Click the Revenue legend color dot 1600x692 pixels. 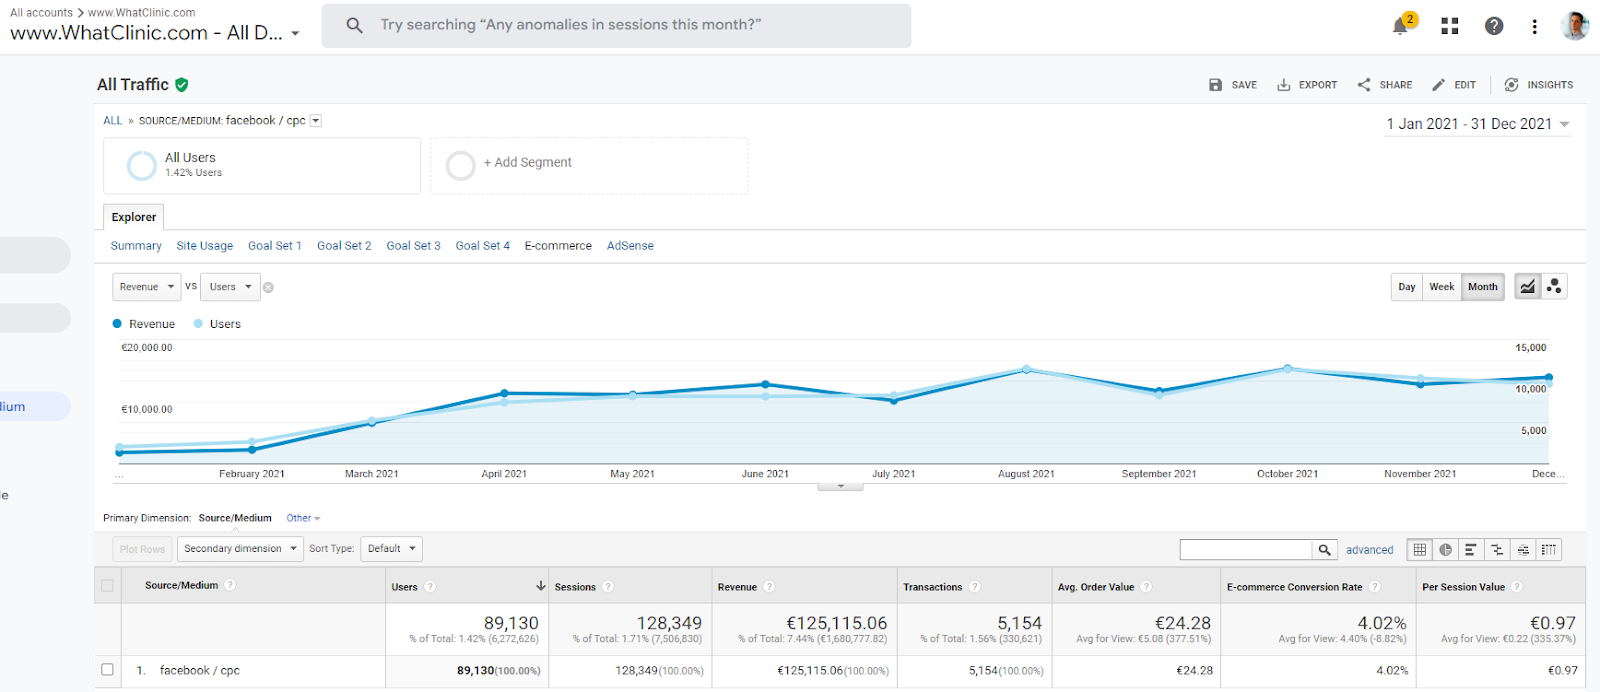click(117, 324)
